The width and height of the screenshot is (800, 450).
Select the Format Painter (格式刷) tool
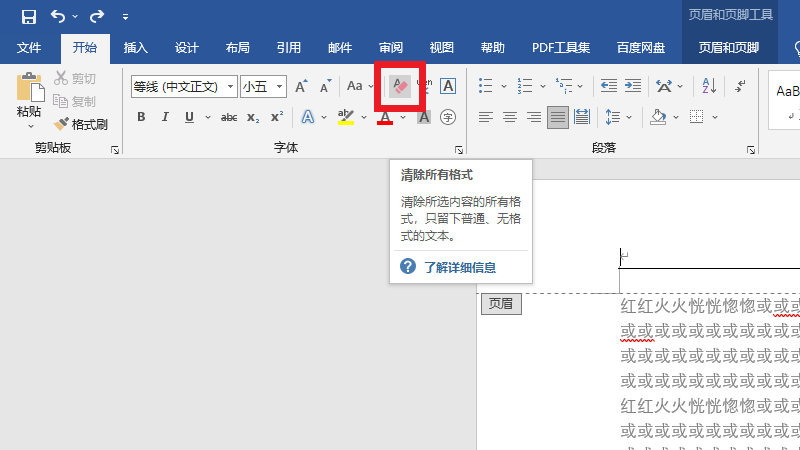[x=81, y=124]
